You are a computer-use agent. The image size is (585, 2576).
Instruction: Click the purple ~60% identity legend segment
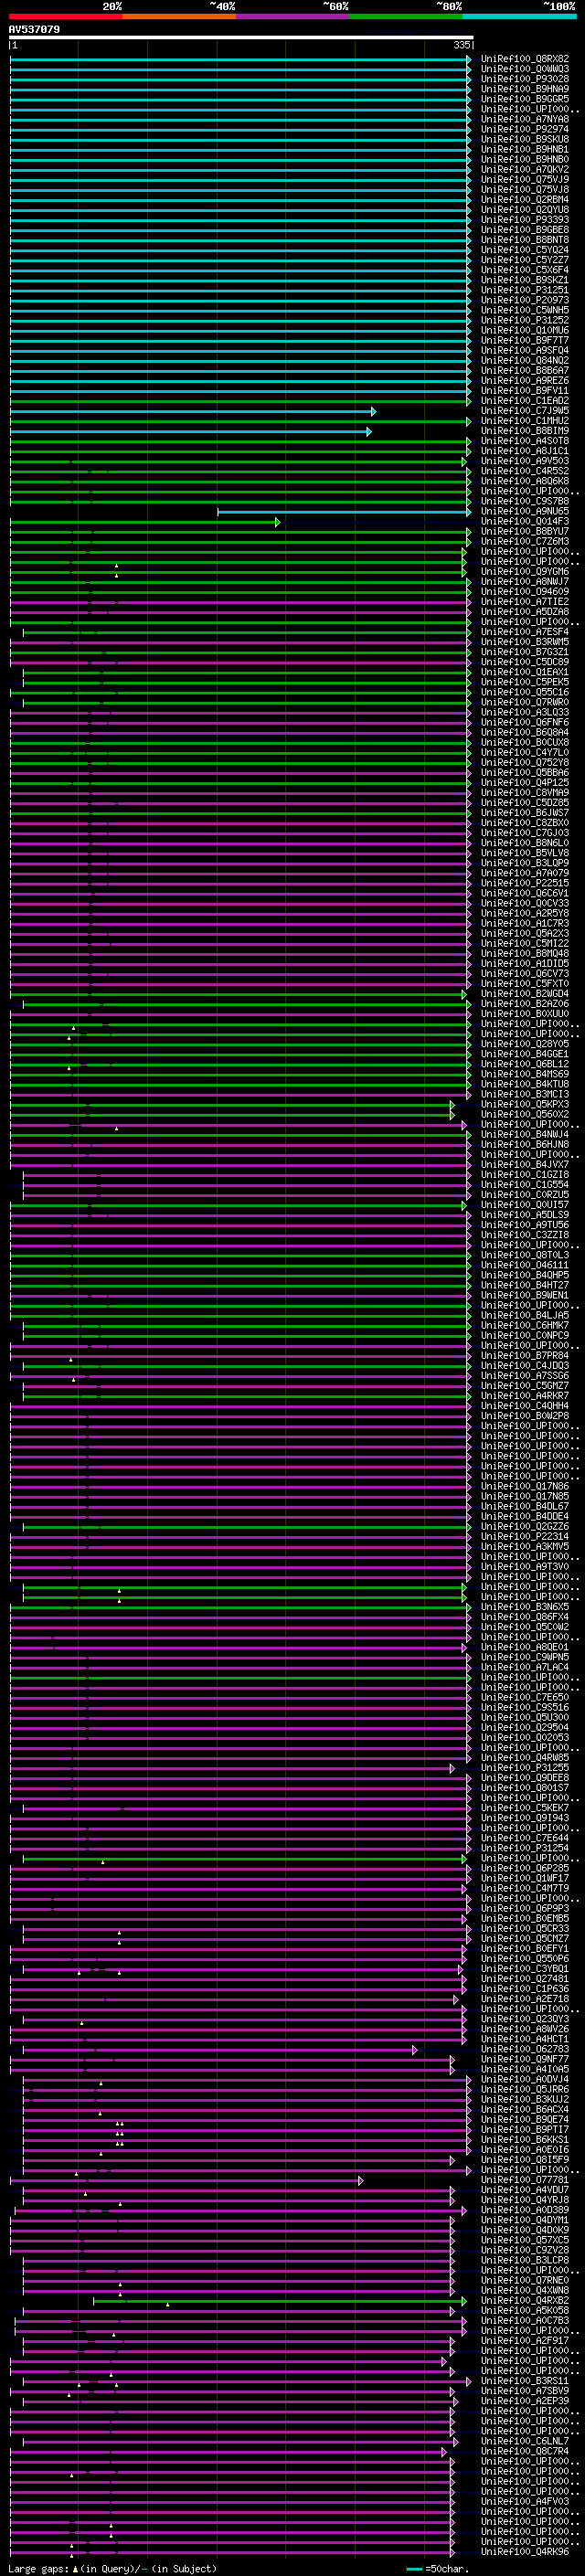pos(292,16)
